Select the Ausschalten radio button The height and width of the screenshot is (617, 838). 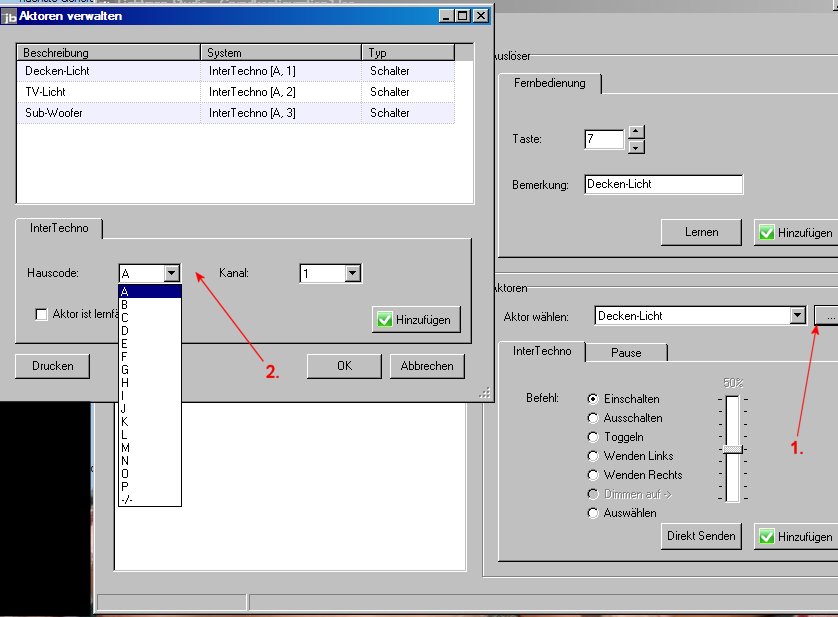click(x=594, y=418)
